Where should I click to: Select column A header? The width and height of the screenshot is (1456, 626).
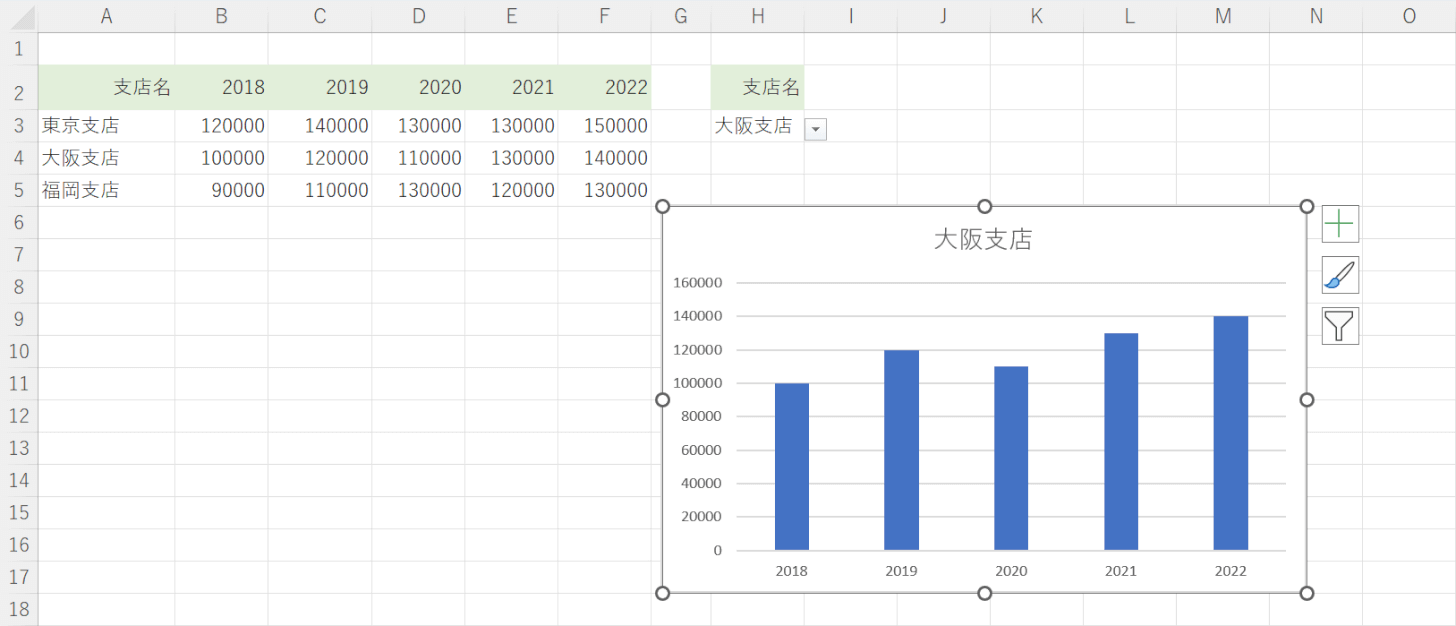point(106,16)
